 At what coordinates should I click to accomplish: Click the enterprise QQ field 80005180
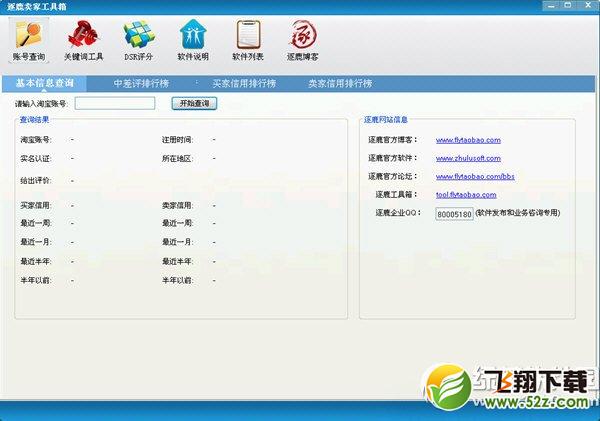(x=454, y=214)
